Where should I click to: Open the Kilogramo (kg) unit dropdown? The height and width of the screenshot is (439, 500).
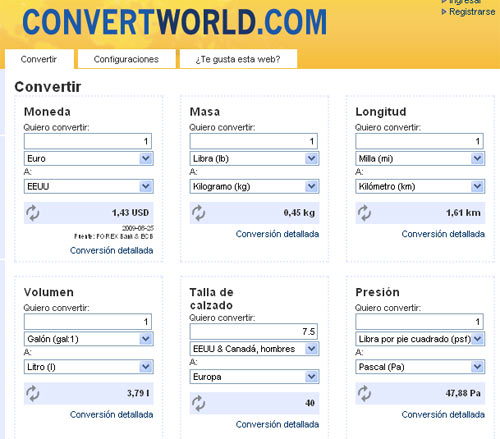254,186
